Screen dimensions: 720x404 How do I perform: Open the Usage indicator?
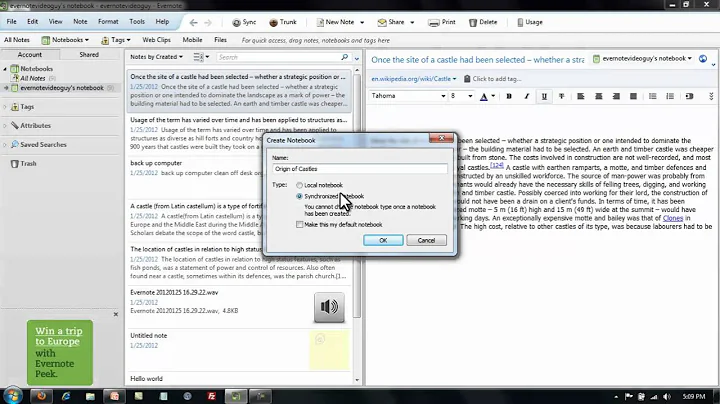pyautogui.click(x=530, y=22)
